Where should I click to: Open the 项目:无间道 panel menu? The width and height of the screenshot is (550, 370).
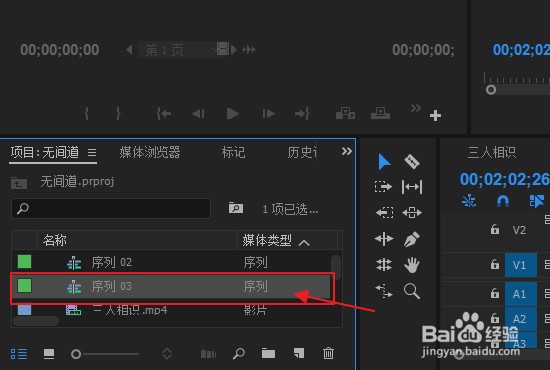pos(92,153)
